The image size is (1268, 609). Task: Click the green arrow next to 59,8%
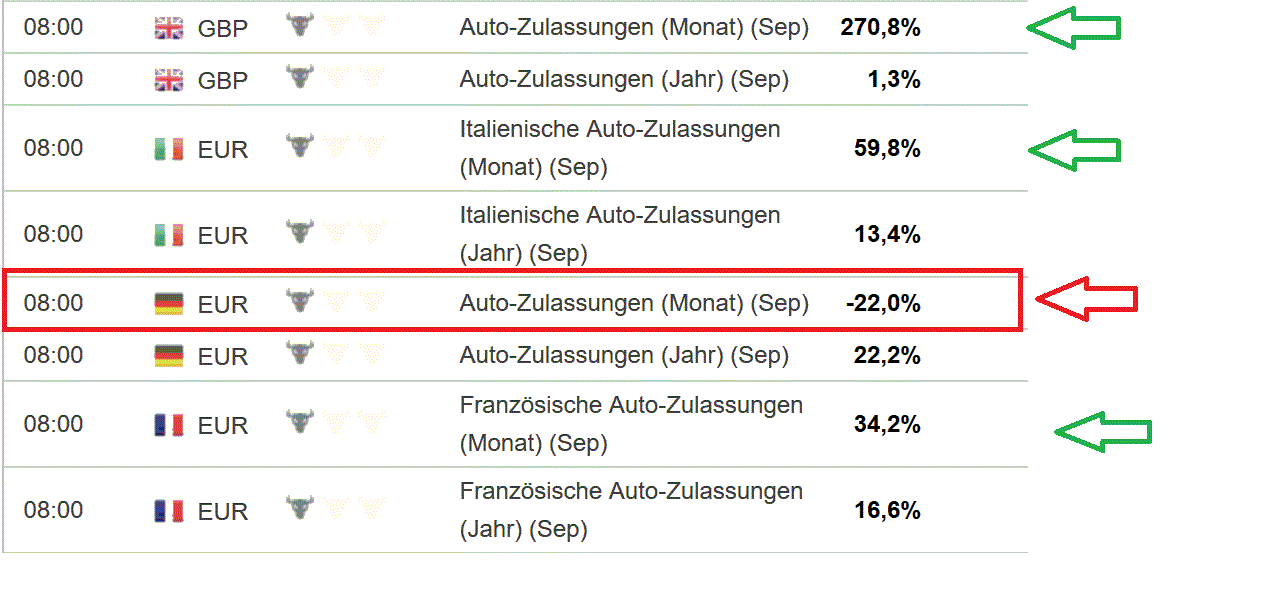1074,150
